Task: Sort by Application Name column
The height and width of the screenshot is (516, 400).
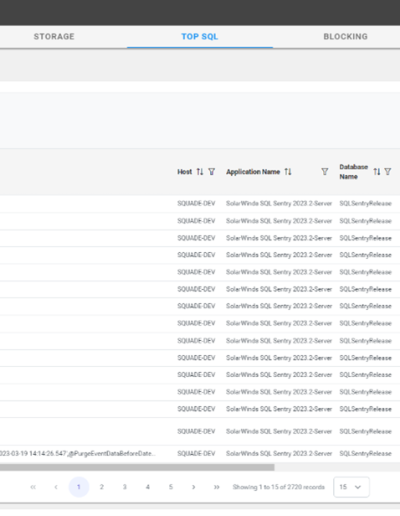Action: click(288, 172)
